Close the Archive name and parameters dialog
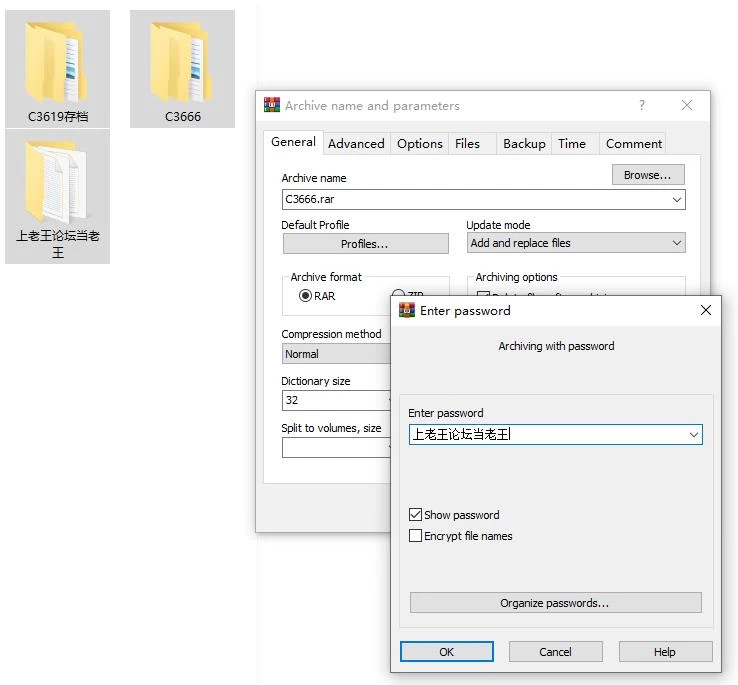The height and width of the screenshot is (685, 738). [x=687, y=105]
